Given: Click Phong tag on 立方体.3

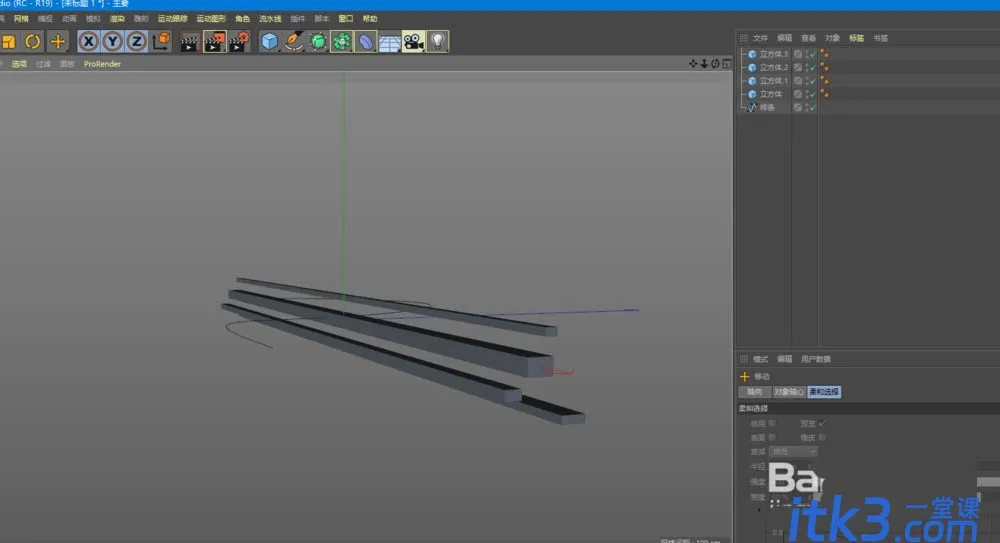Looking at the screenshot, I should (x=824, y=54).
